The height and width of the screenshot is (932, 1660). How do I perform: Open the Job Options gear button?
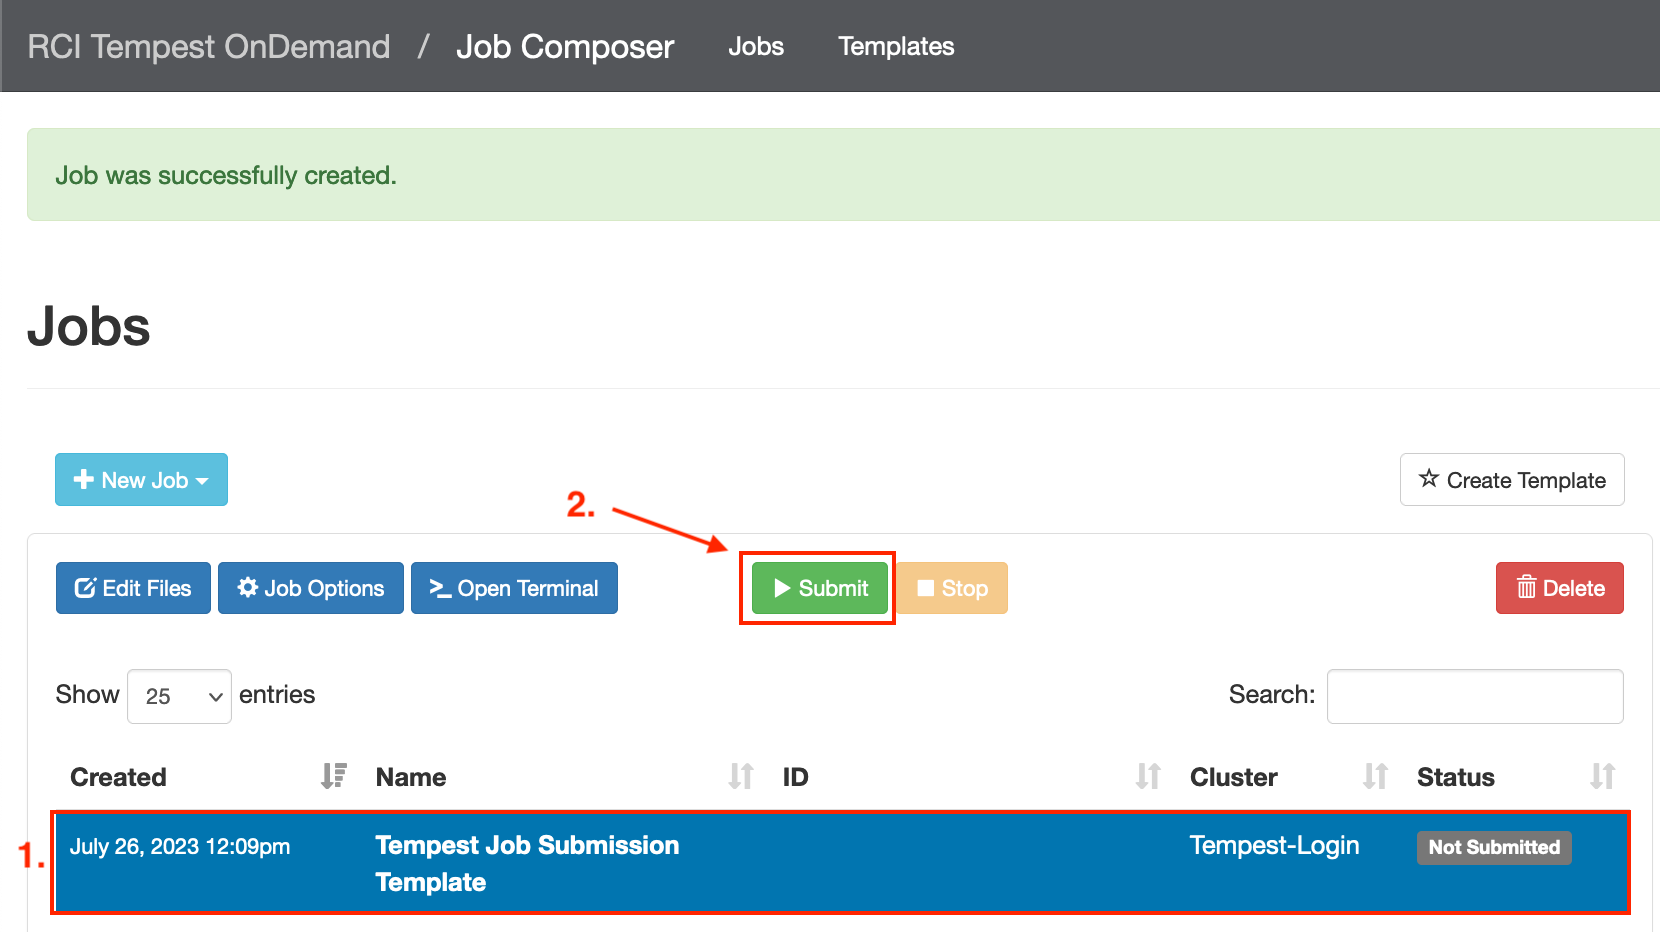click(310, 588)
